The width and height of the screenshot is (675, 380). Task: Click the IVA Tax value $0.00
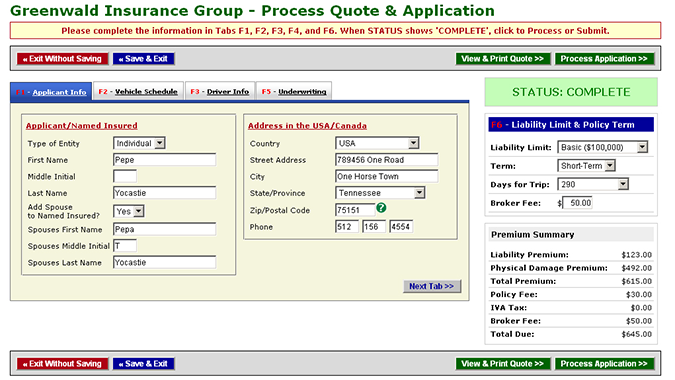coord(641,308)
